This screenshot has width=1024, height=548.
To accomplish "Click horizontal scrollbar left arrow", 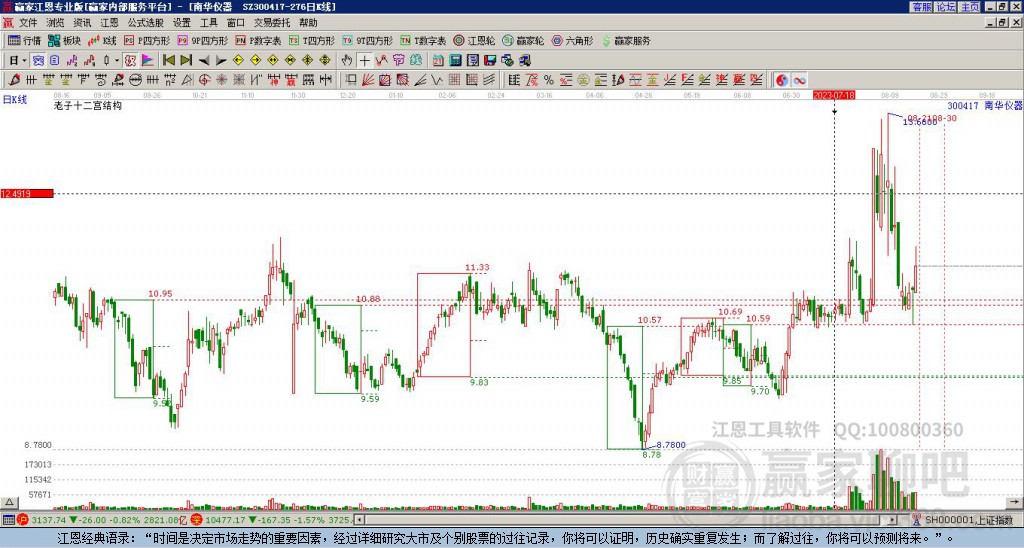I will (x=359, y=520).
